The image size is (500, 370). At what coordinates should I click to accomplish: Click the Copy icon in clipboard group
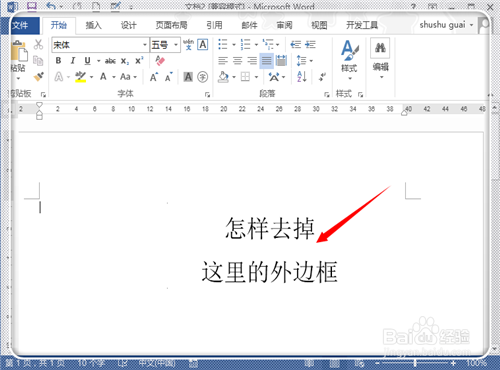[38, 61]
